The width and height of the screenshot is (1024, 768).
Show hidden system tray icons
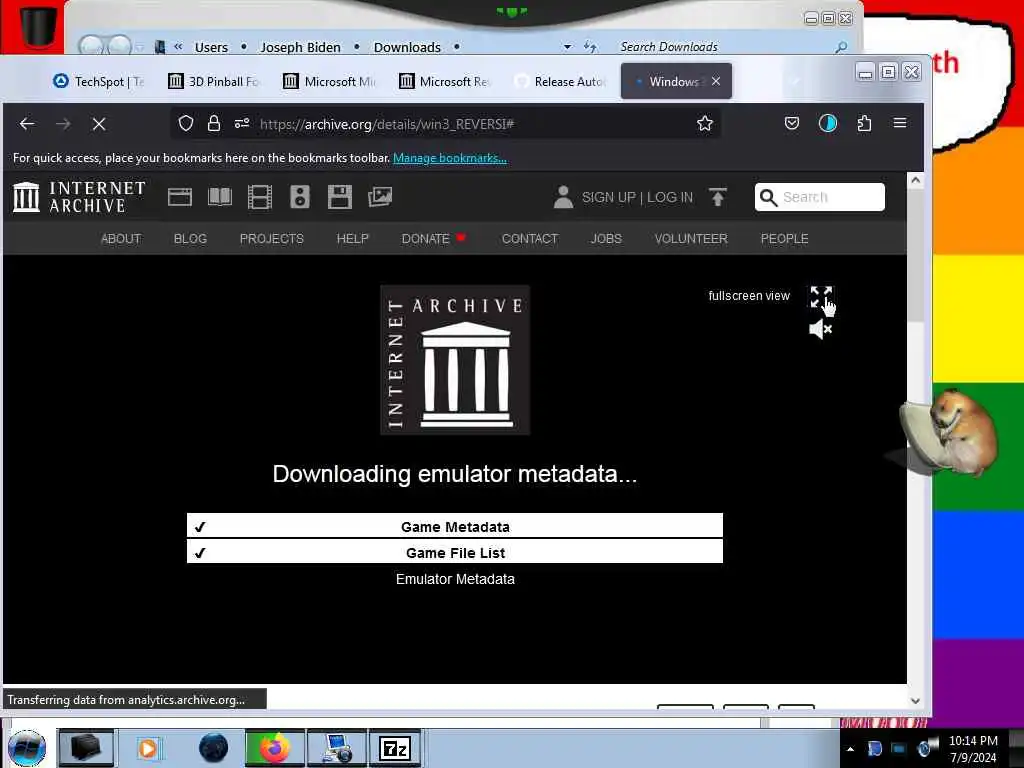[850, 749]
